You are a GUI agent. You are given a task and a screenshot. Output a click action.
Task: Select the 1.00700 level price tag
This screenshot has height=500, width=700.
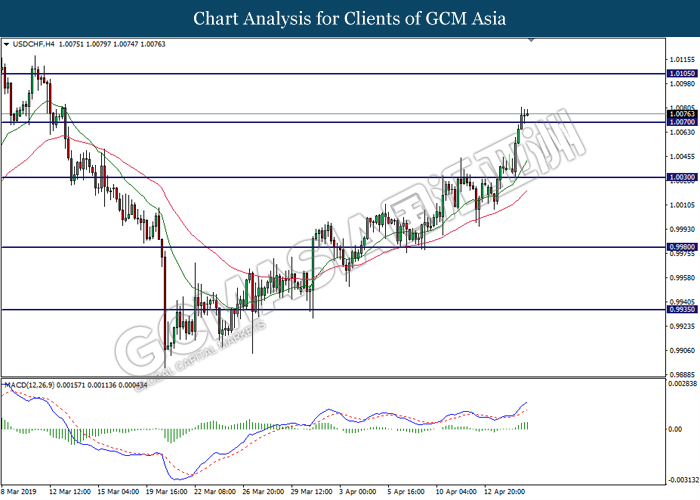click(682, 123)
